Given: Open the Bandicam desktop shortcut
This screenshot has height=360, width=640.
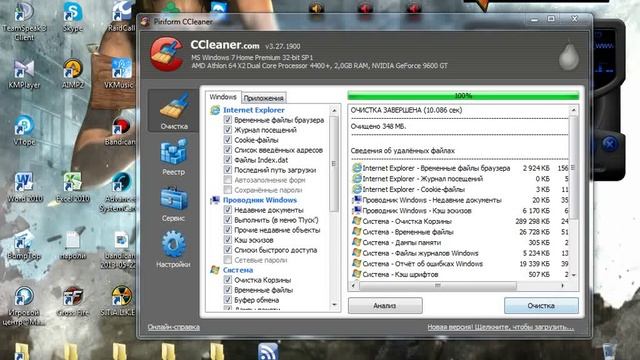Looking at the screenshot, I should tap(120, 131).
